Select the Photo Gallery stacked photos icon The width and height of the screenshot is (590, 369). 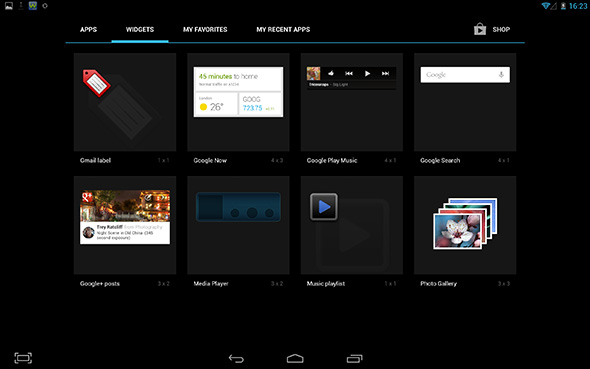coord(465,223)
